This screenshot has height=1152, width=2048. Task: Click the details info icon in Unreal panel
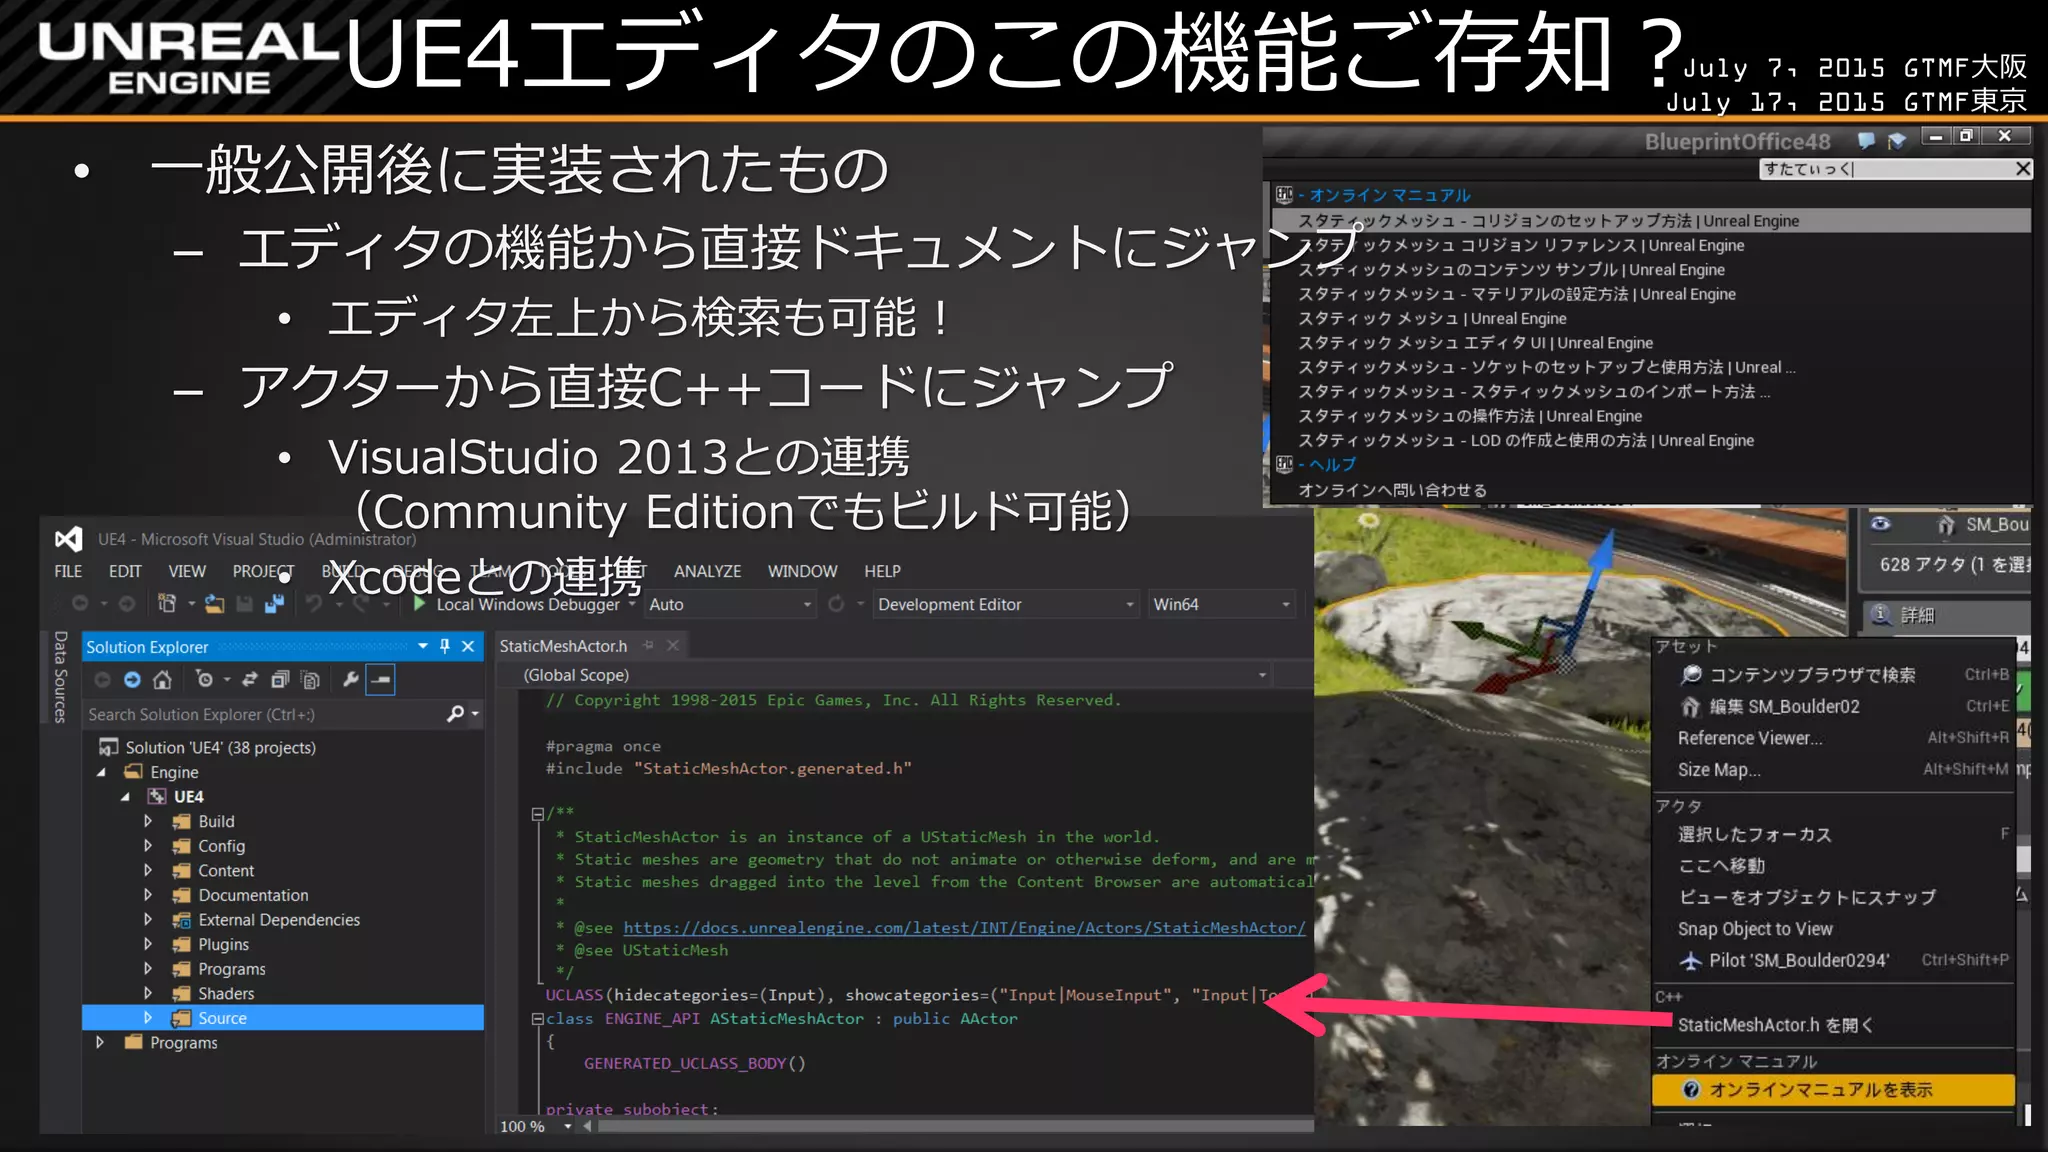pos(1881,615)
